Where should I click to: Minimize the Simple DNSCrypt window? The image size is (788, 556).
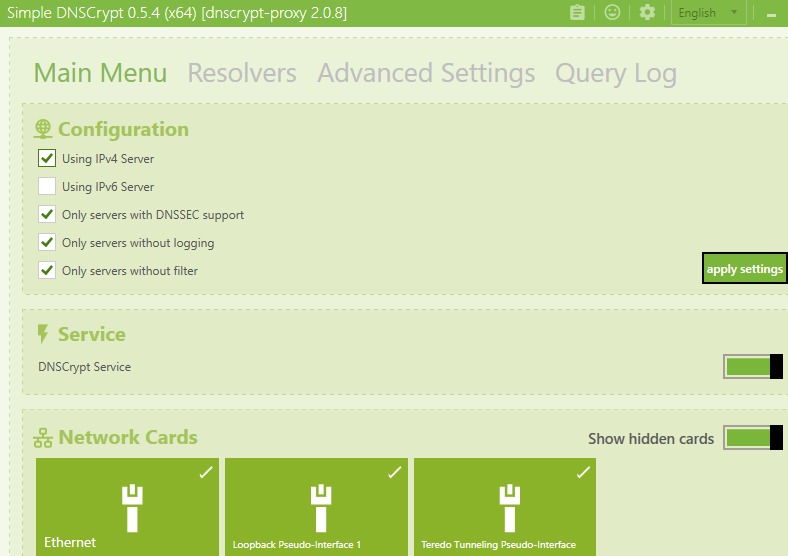(771, 15)
